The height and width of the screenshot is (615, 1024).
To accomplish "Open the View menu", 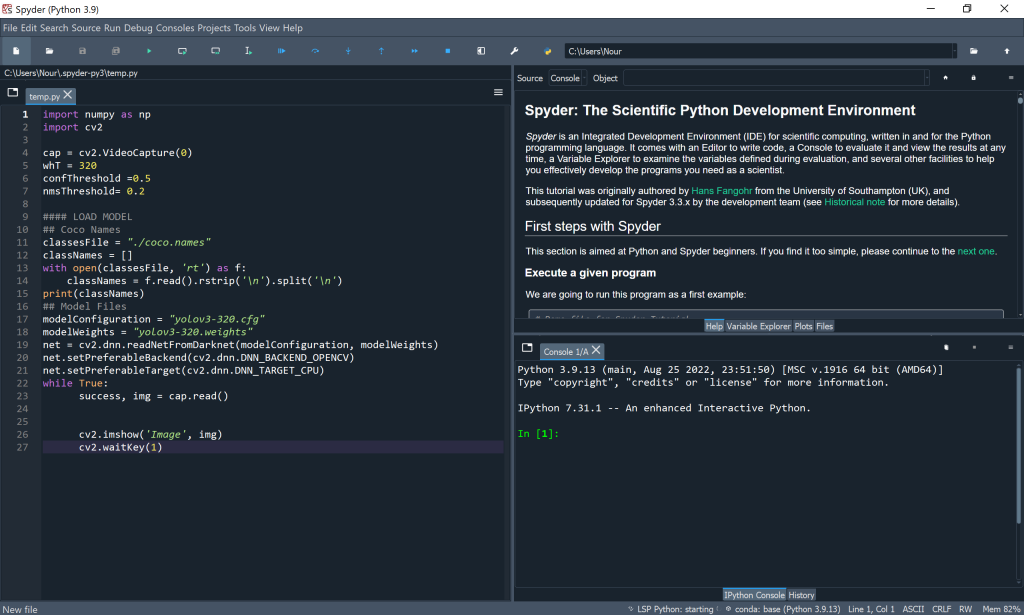I will [x=269, y=28].
